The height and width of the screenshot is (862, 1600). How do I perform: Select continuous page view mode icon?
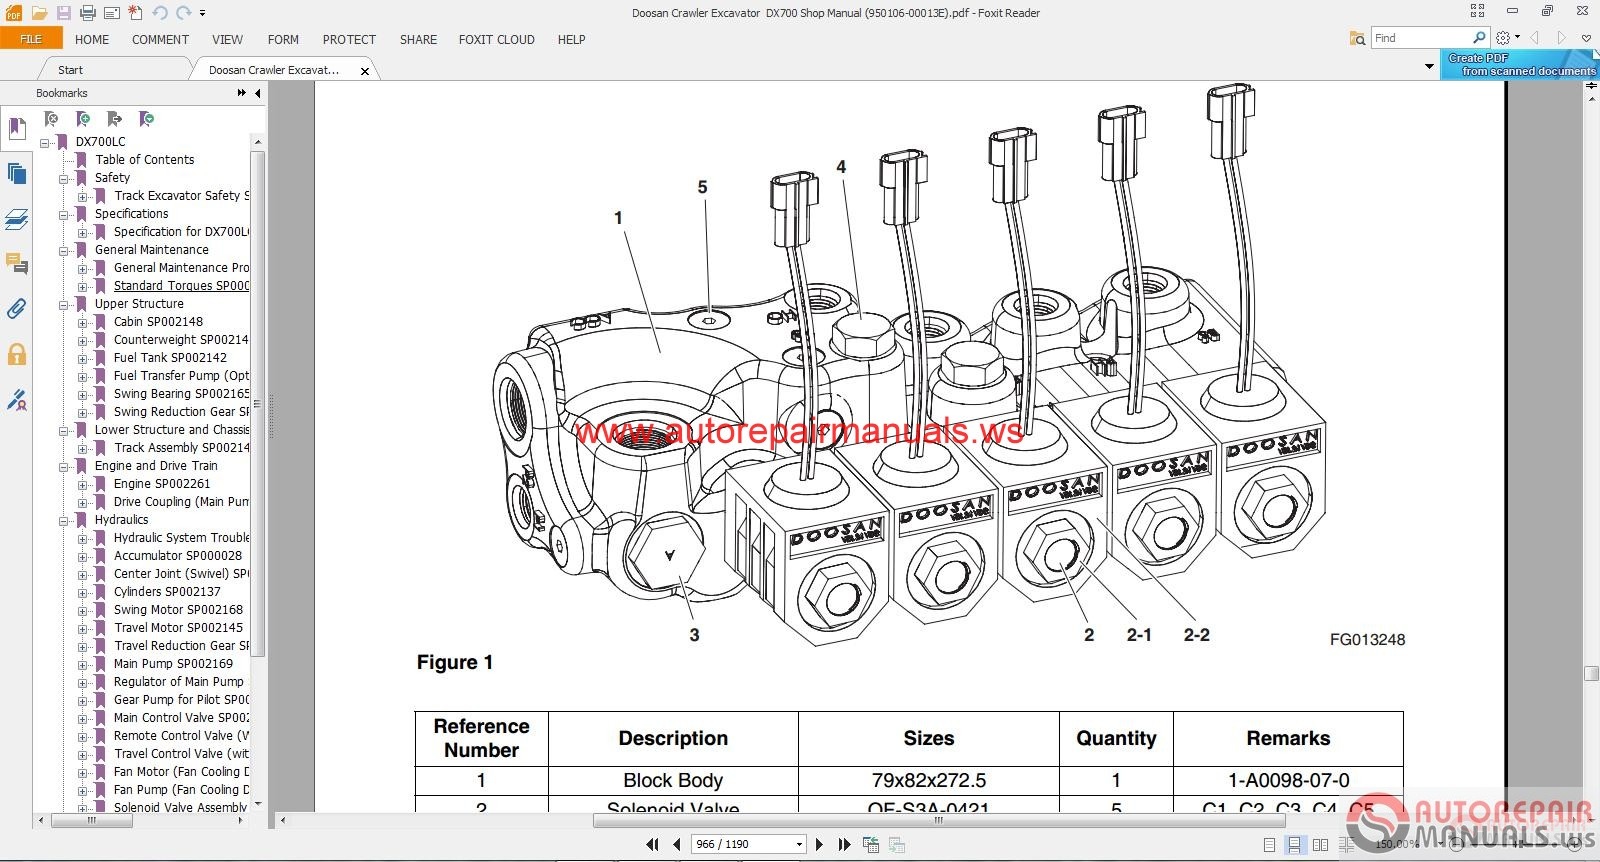click(1294, 845)
